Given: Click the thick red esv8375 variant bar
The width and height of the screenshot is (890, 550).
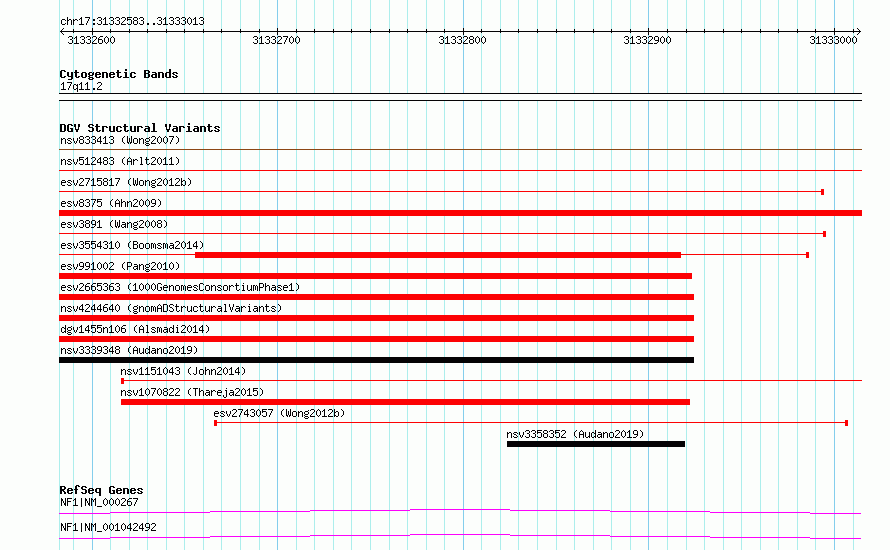Looking at the screenshot, I should click(x=460, y=213).
